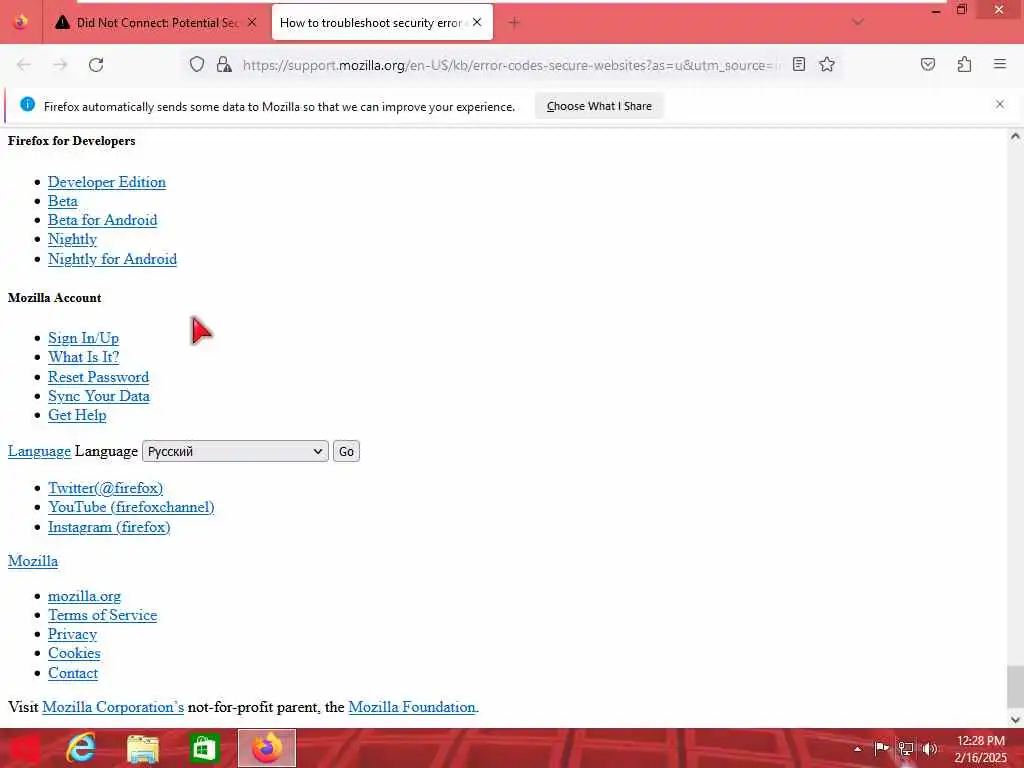This screenshot has height=768, width=1024.
Task: Expand the Русский language dropdown
Action: pyautogui.click(x=235, y=451)
